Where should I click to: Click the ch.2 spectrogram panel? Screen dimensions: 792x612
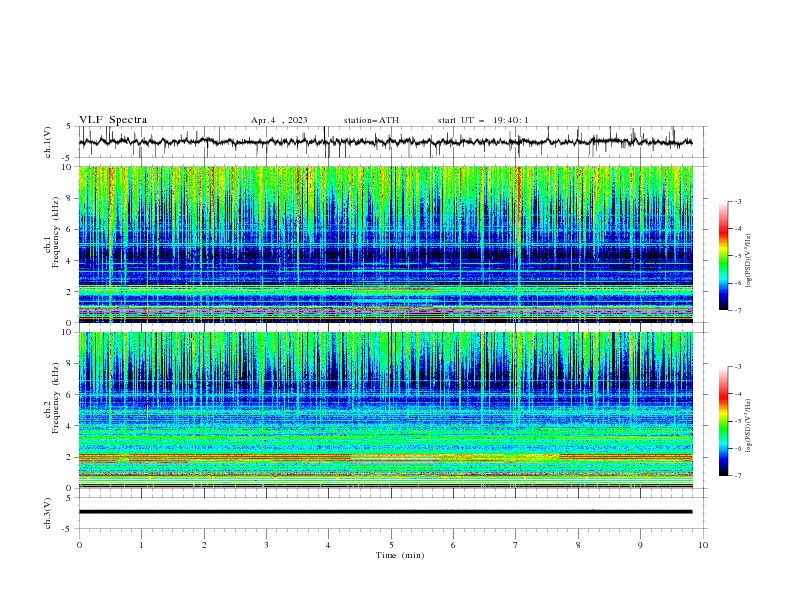tap(386, 410)
